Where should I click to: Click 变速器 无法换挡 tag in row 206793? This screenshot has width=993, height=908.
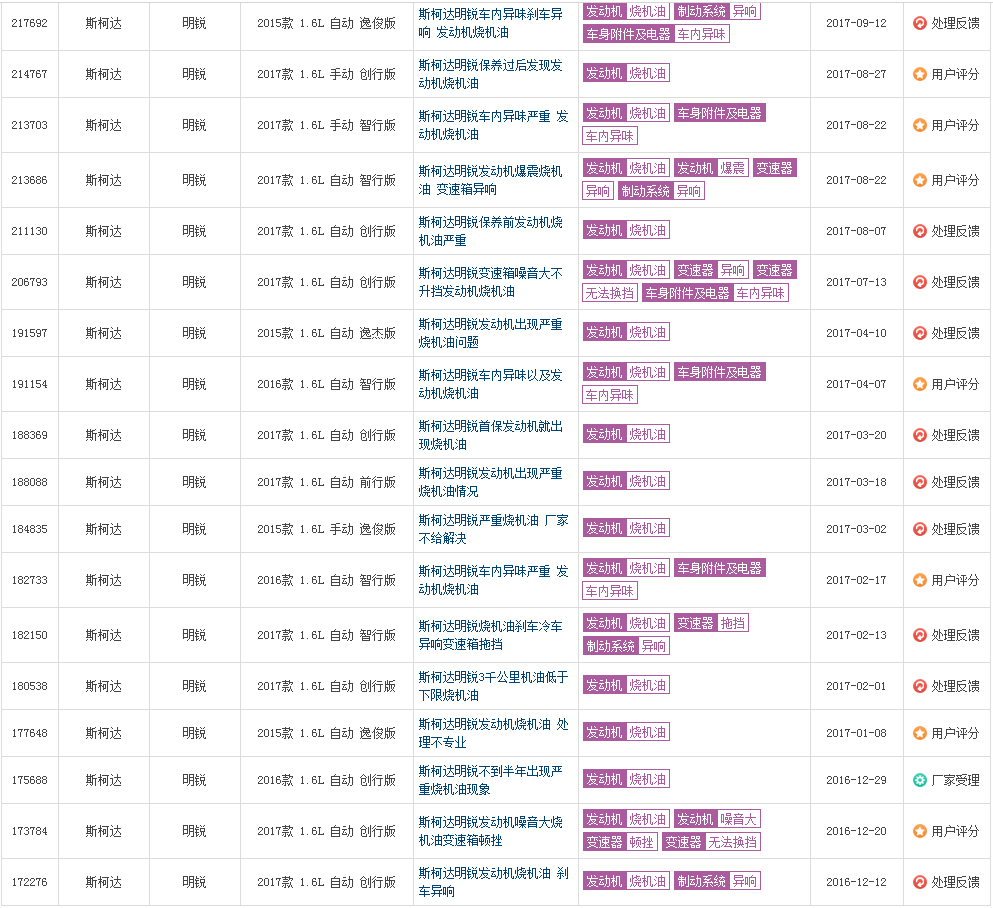click(x=689, y=282)
